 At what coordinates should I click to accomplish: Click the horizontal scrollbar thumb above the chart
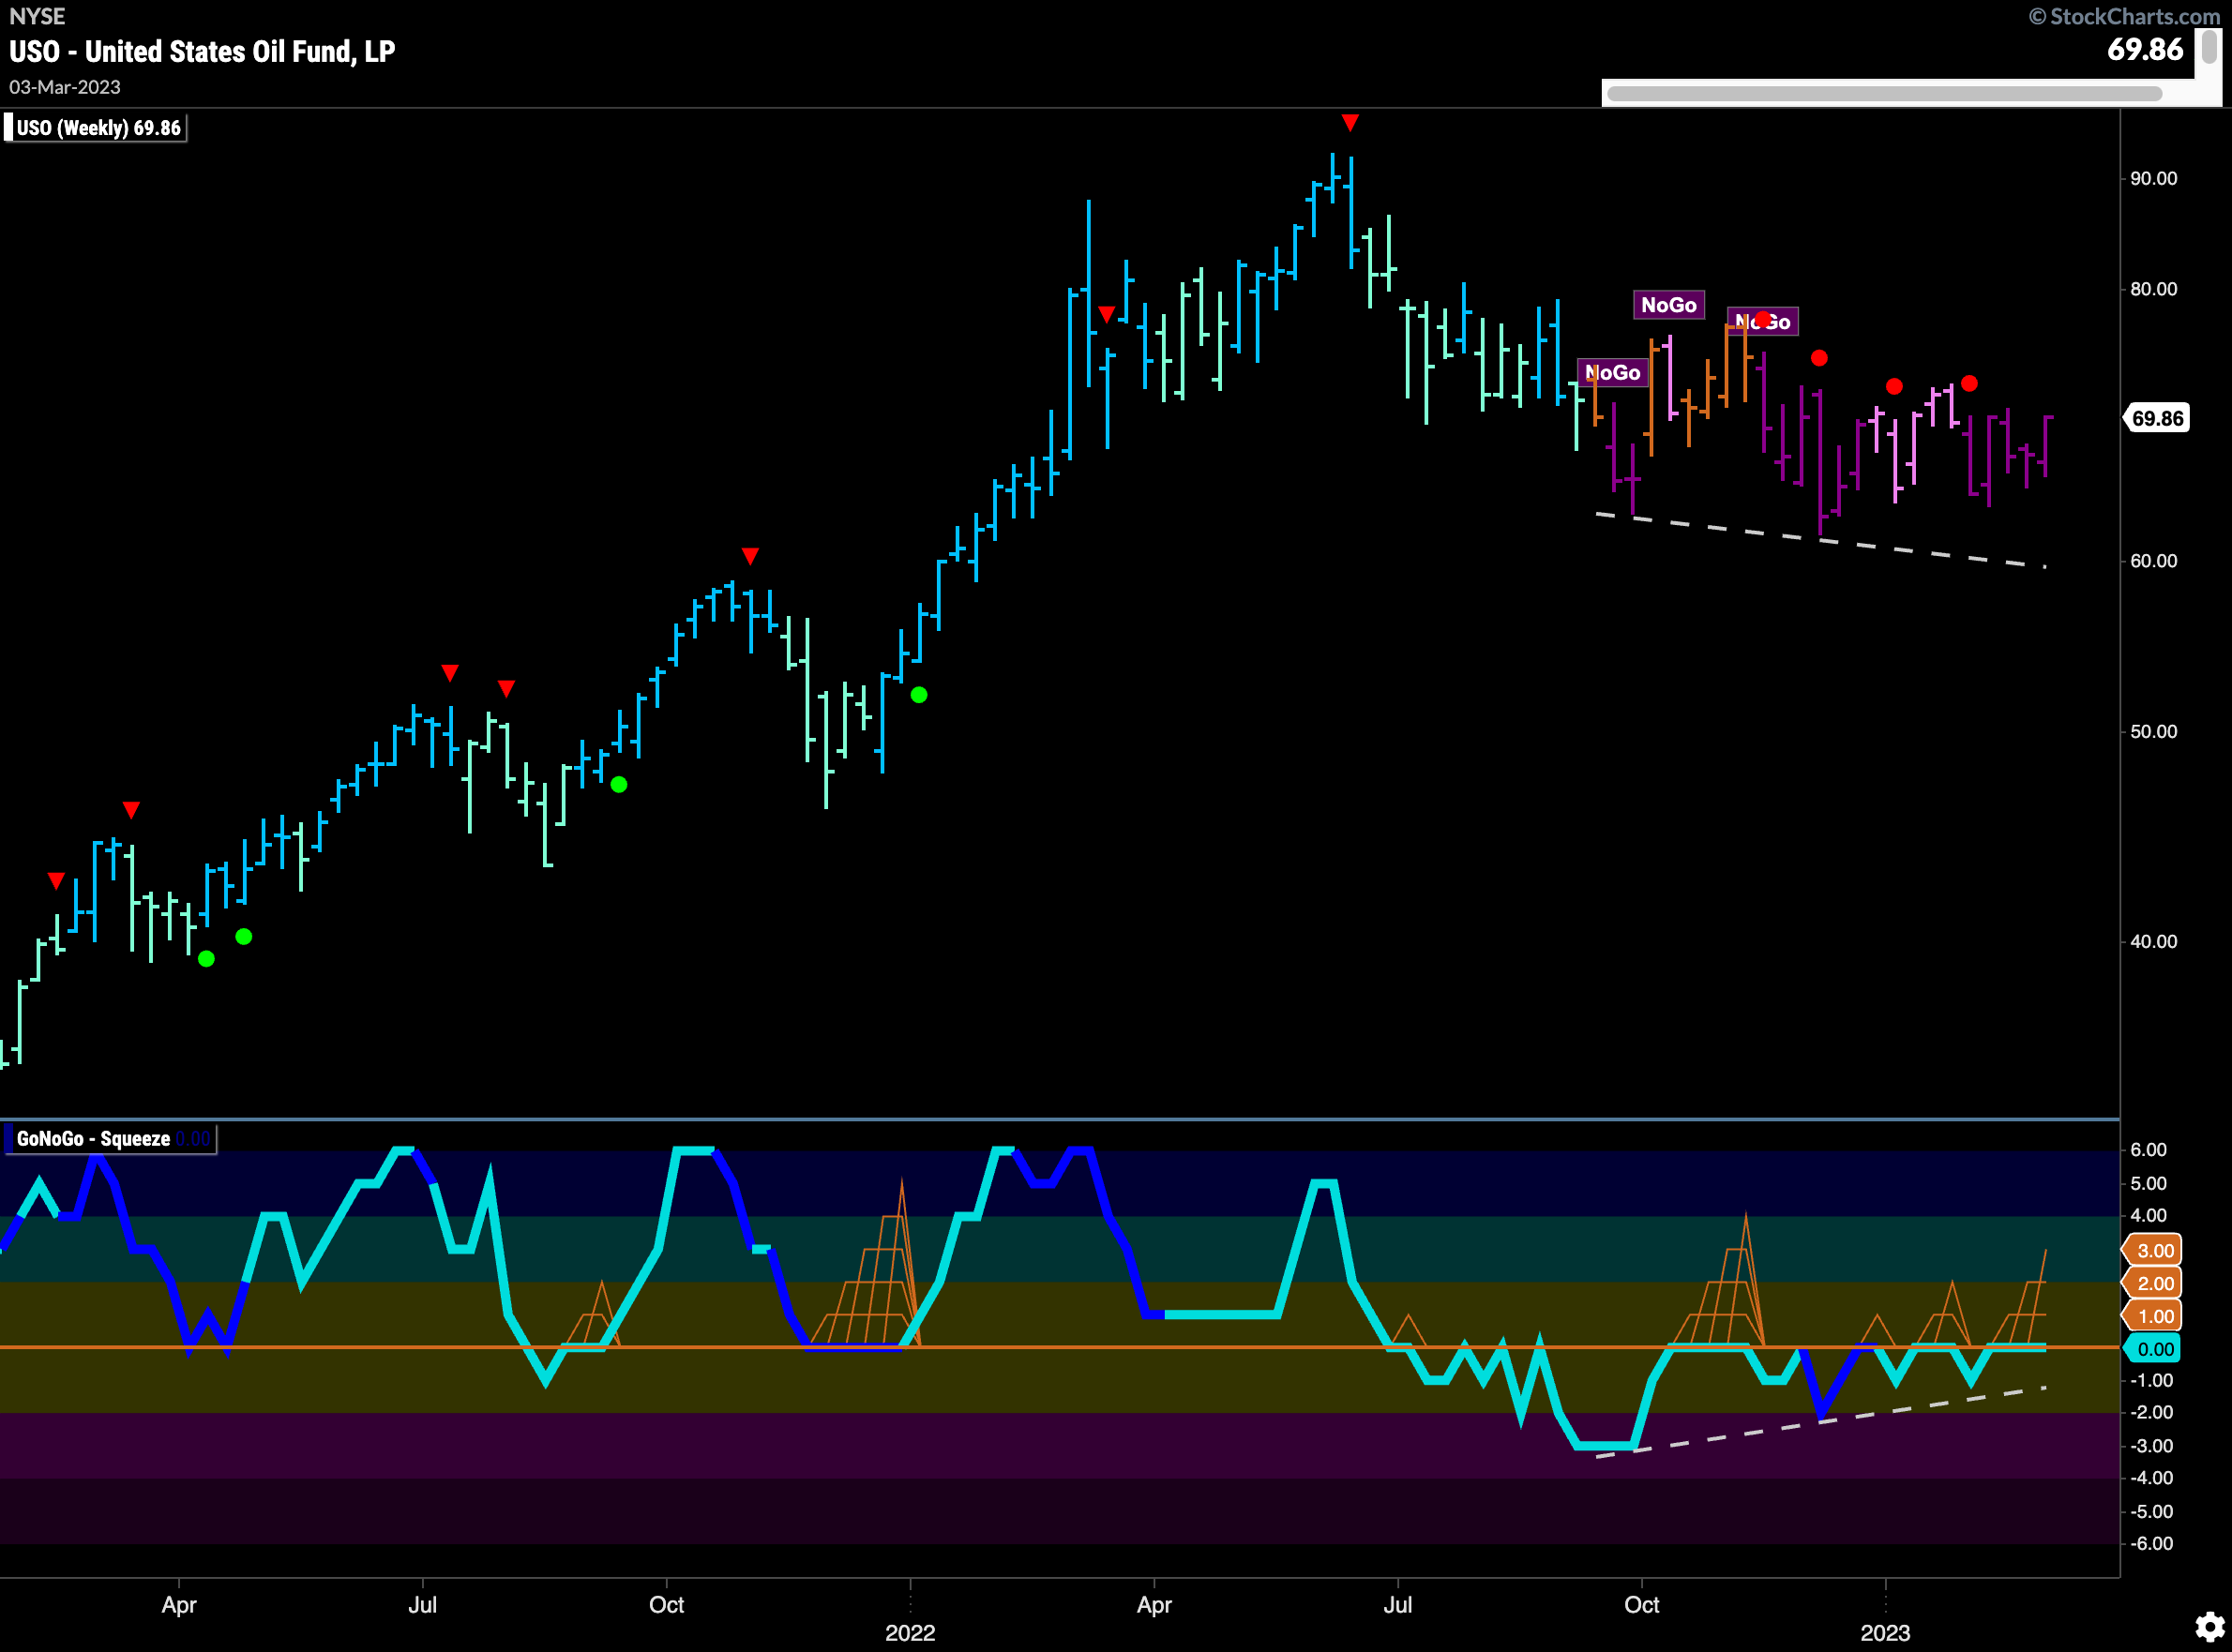click(1884, 94)
